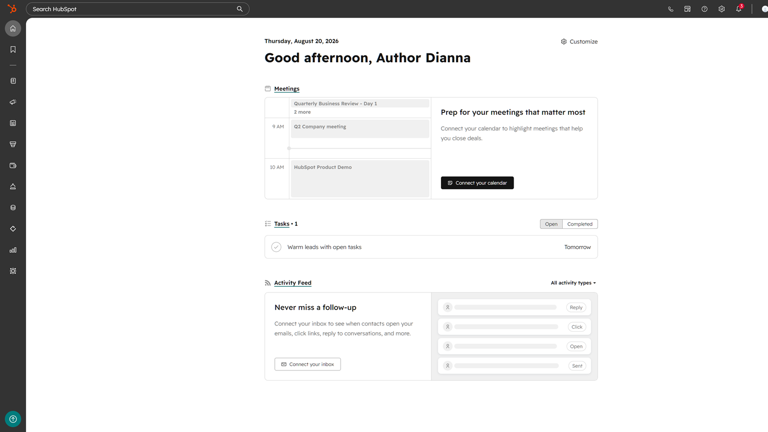
Task: Click the Reply pill in activity preview
Action: click(576, 307)
